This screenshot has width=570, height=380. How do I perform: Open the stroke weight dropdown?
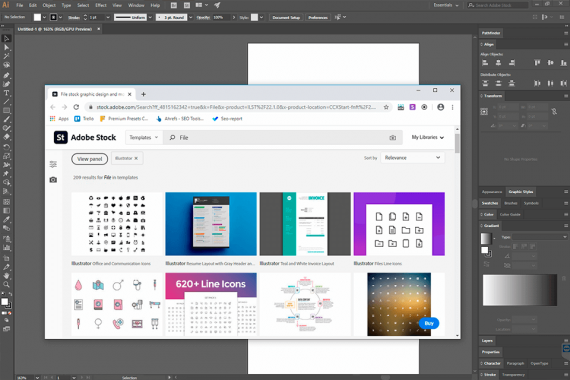pyautogui.click(x=108, y=17)
